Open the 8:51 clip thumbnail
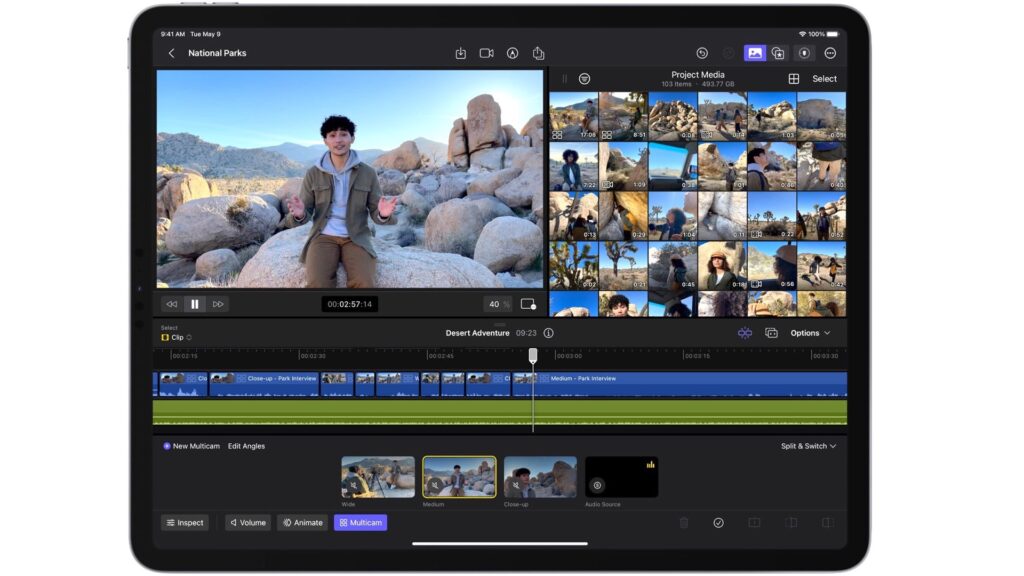 coord(623,116)
